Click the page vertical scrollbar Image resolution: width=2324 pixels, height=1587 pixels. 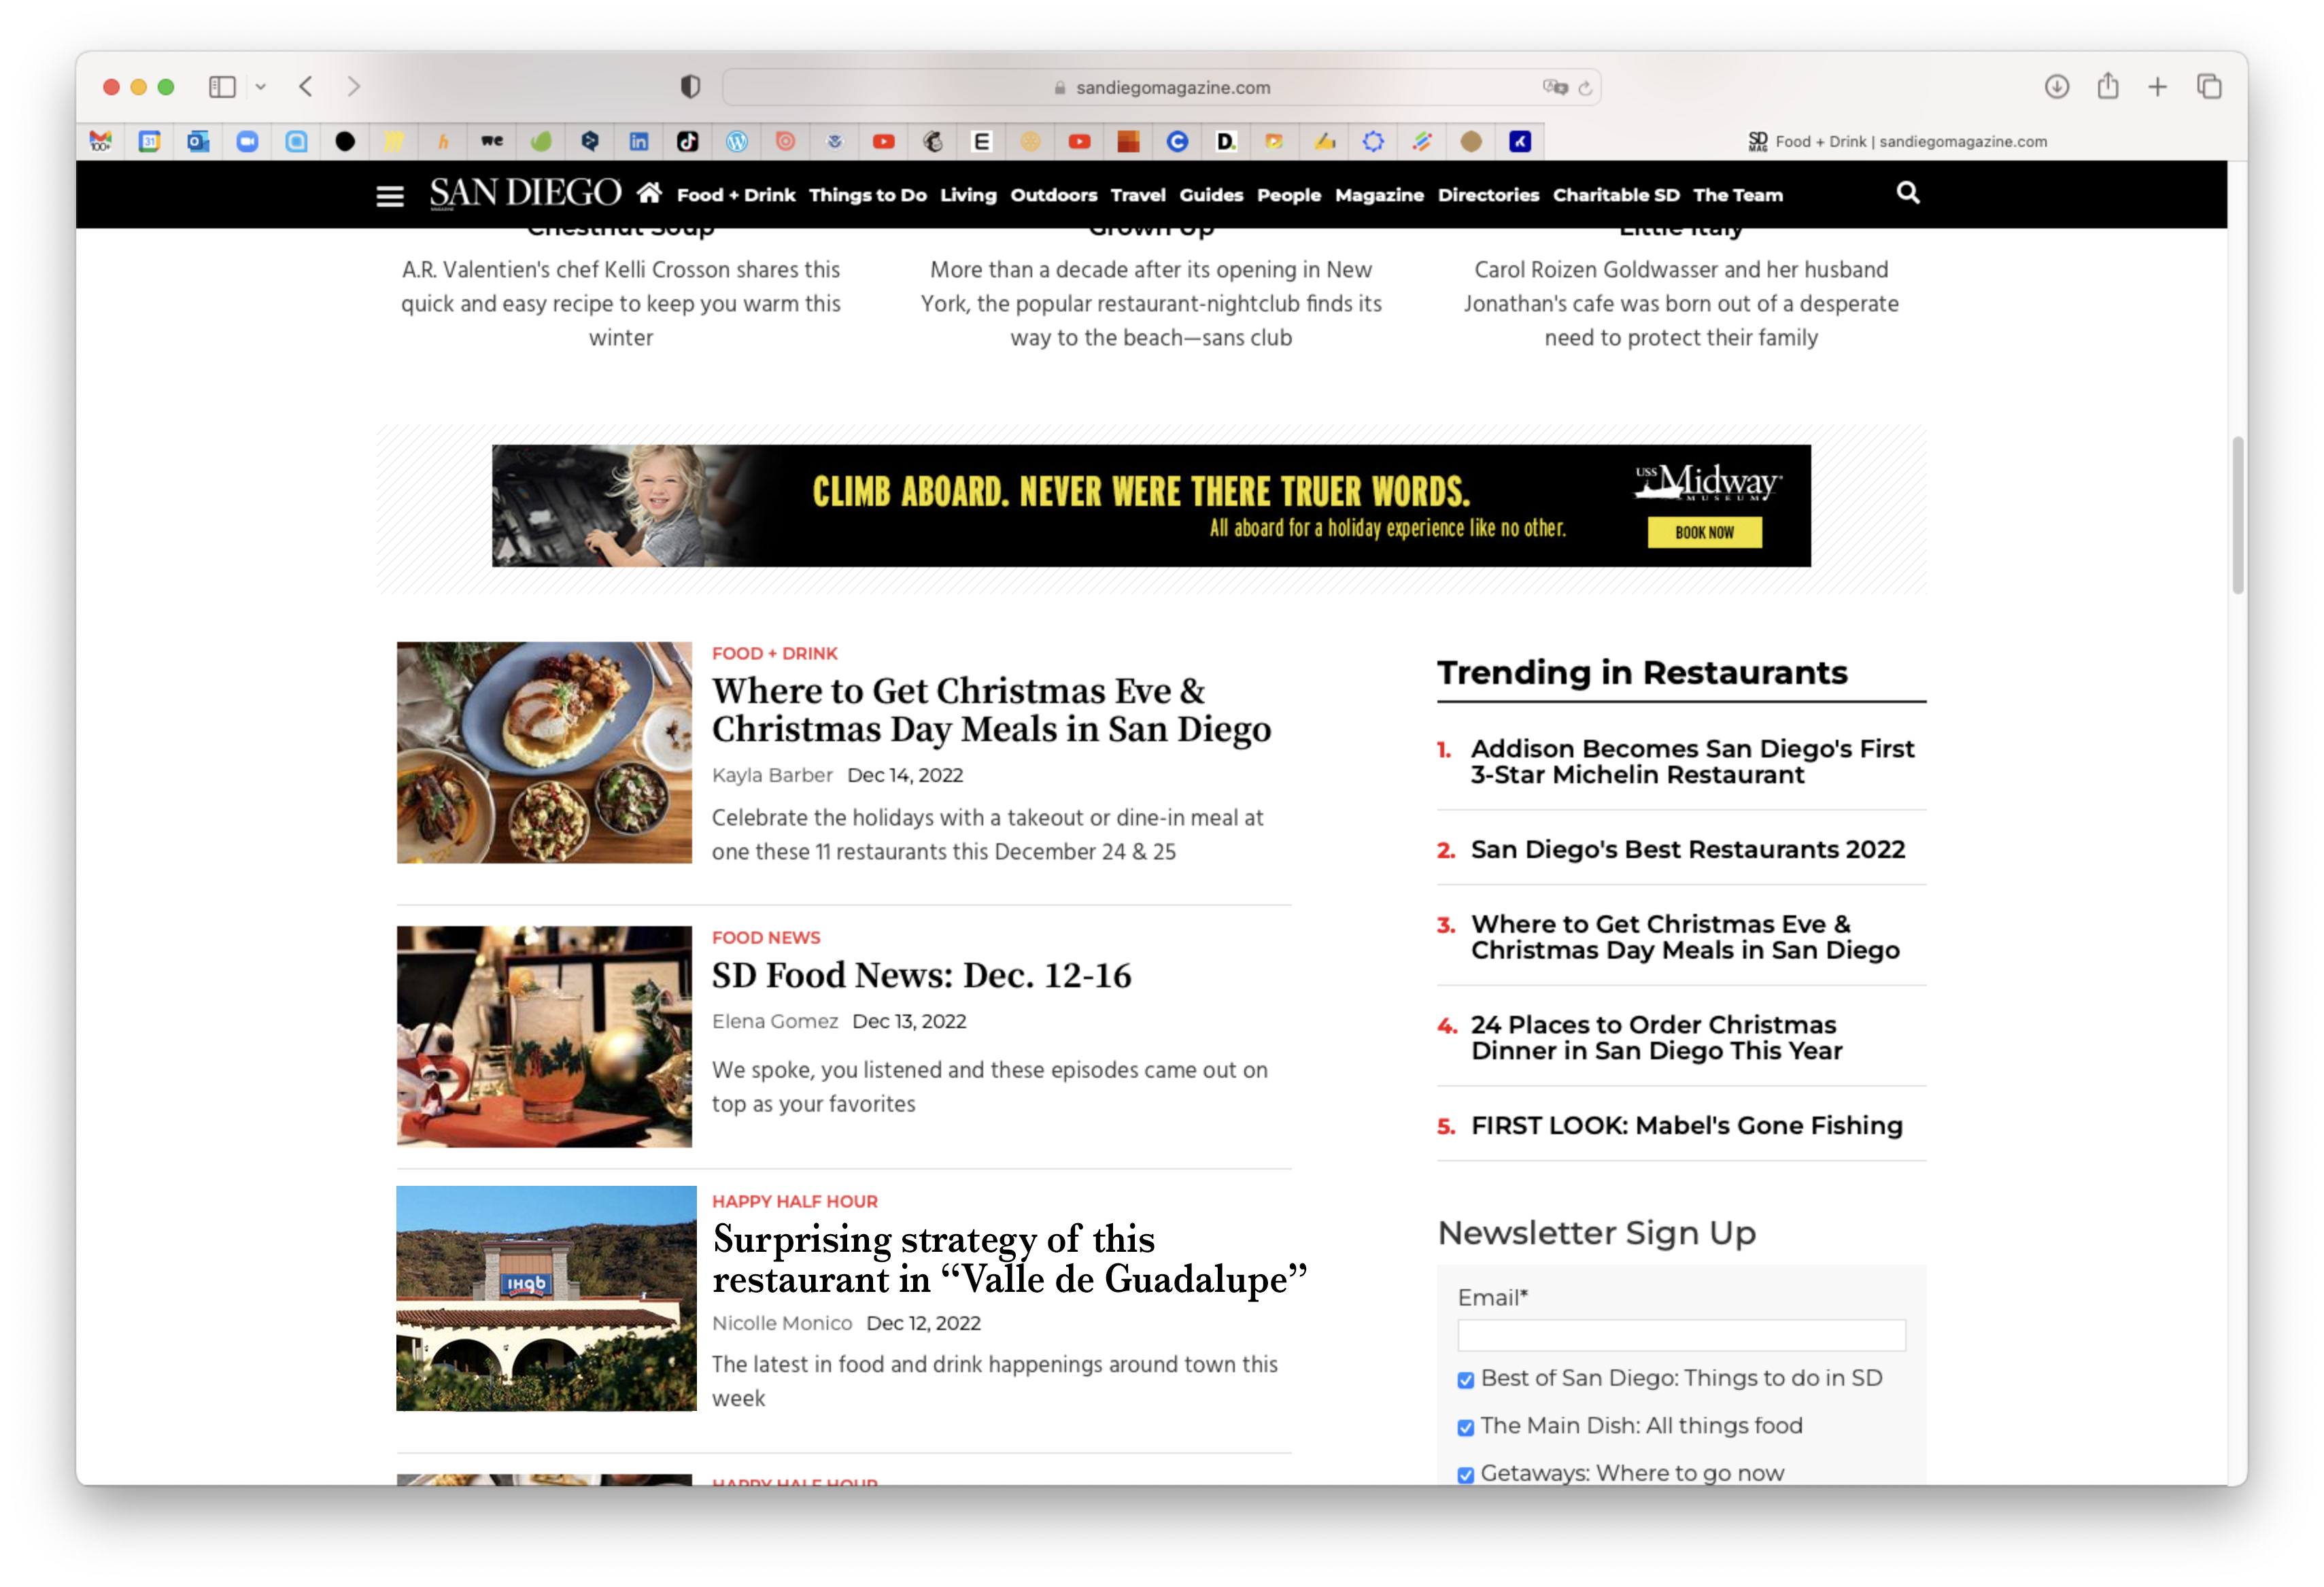coord(2237,515)
